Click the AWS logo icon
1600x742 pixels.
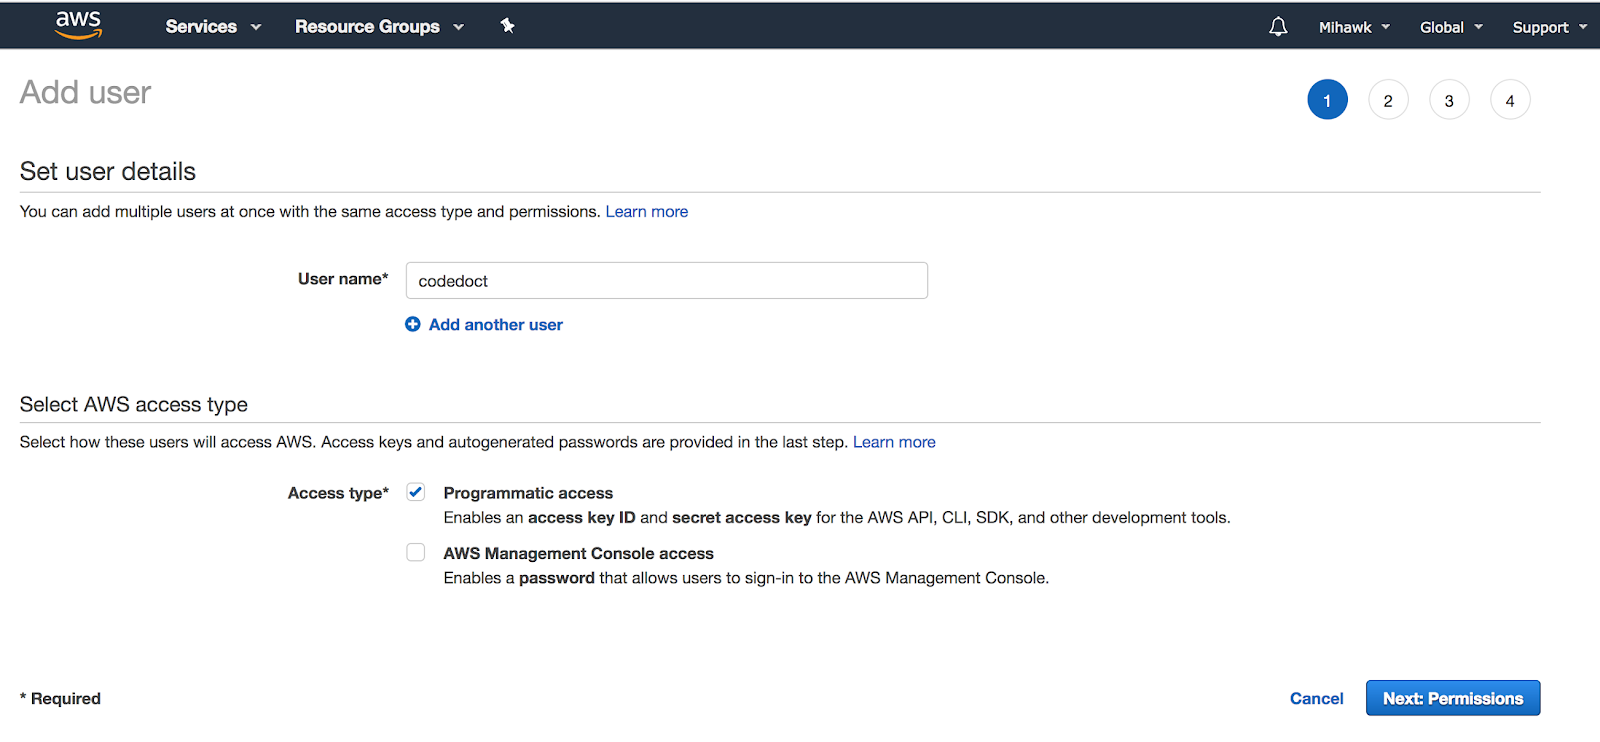click(x=78, y=25)
